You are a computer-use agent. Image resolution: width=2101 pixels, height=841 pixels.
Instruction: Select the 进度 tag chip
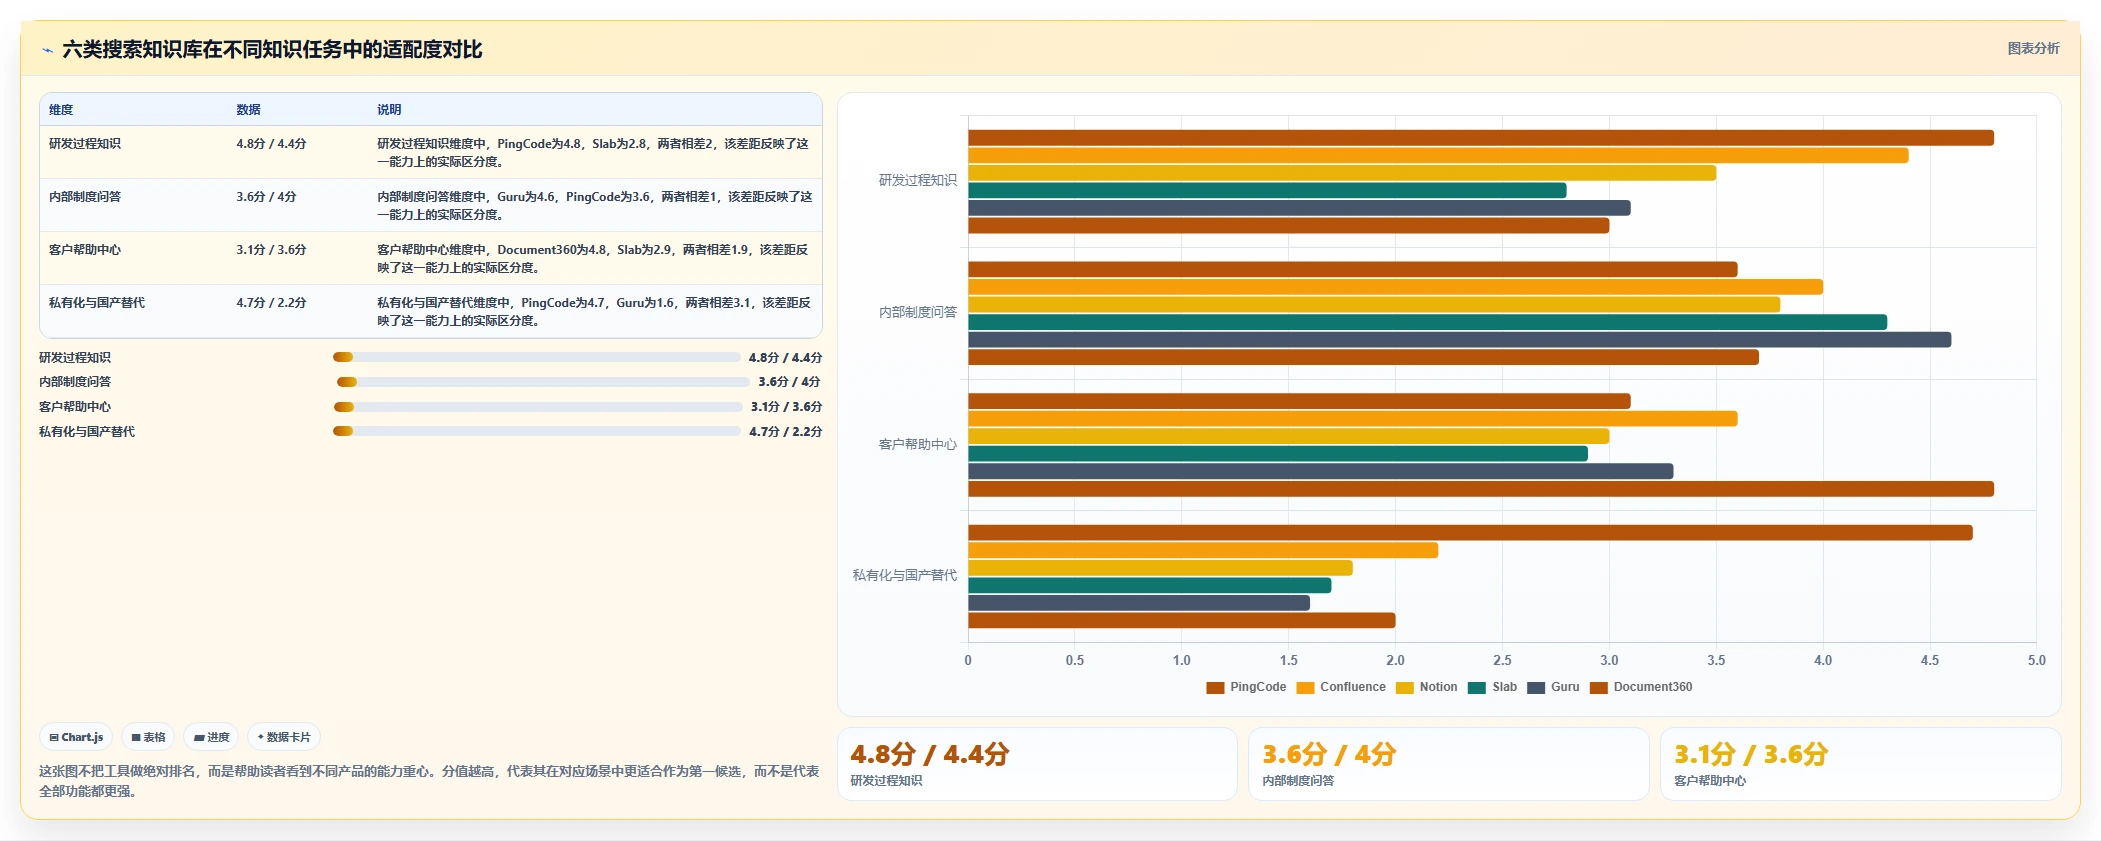click(x=211, y=737)
